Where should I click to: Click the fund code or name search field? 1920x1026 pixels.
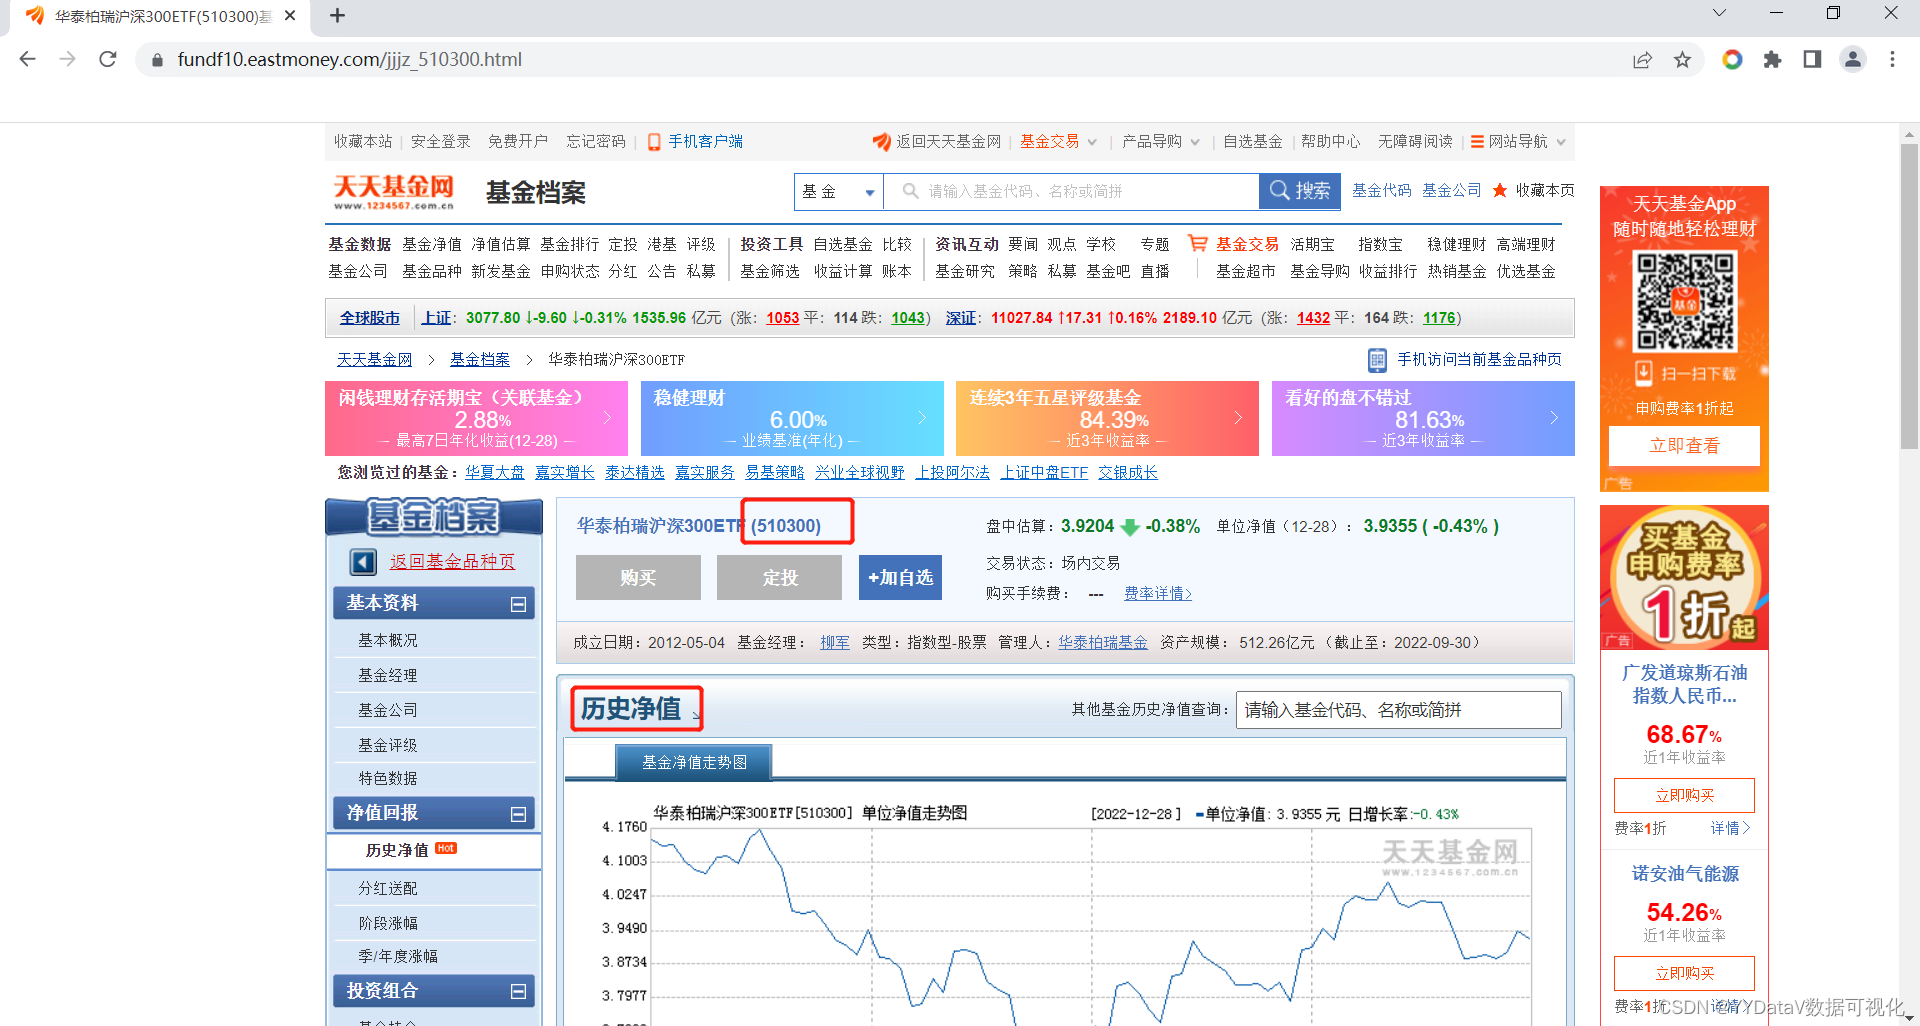point(1071,191)
